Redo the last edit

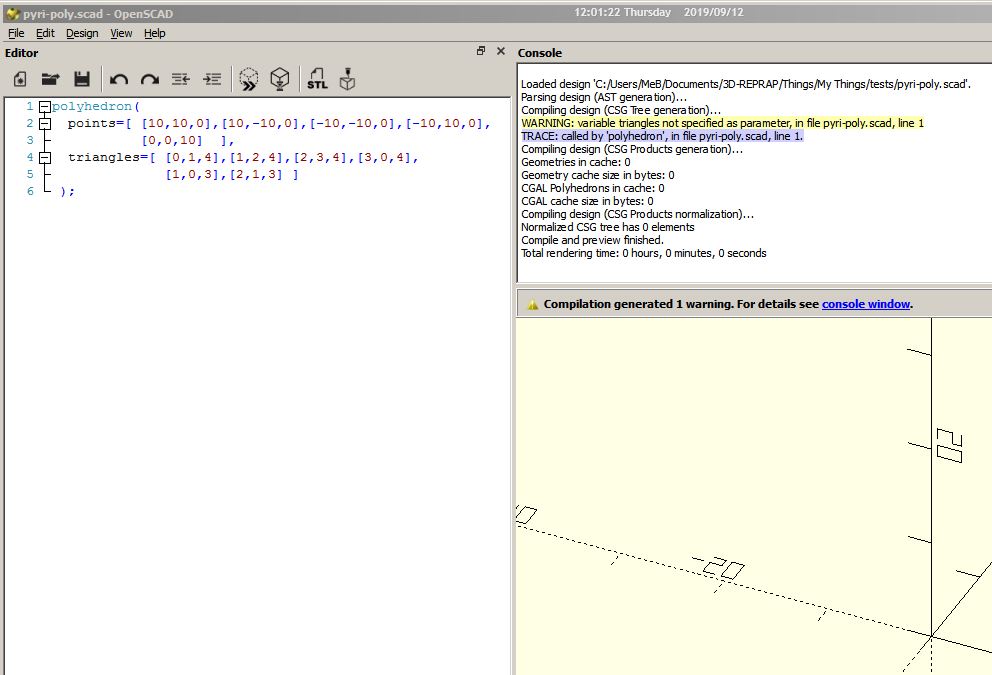(x=148, y=78)
